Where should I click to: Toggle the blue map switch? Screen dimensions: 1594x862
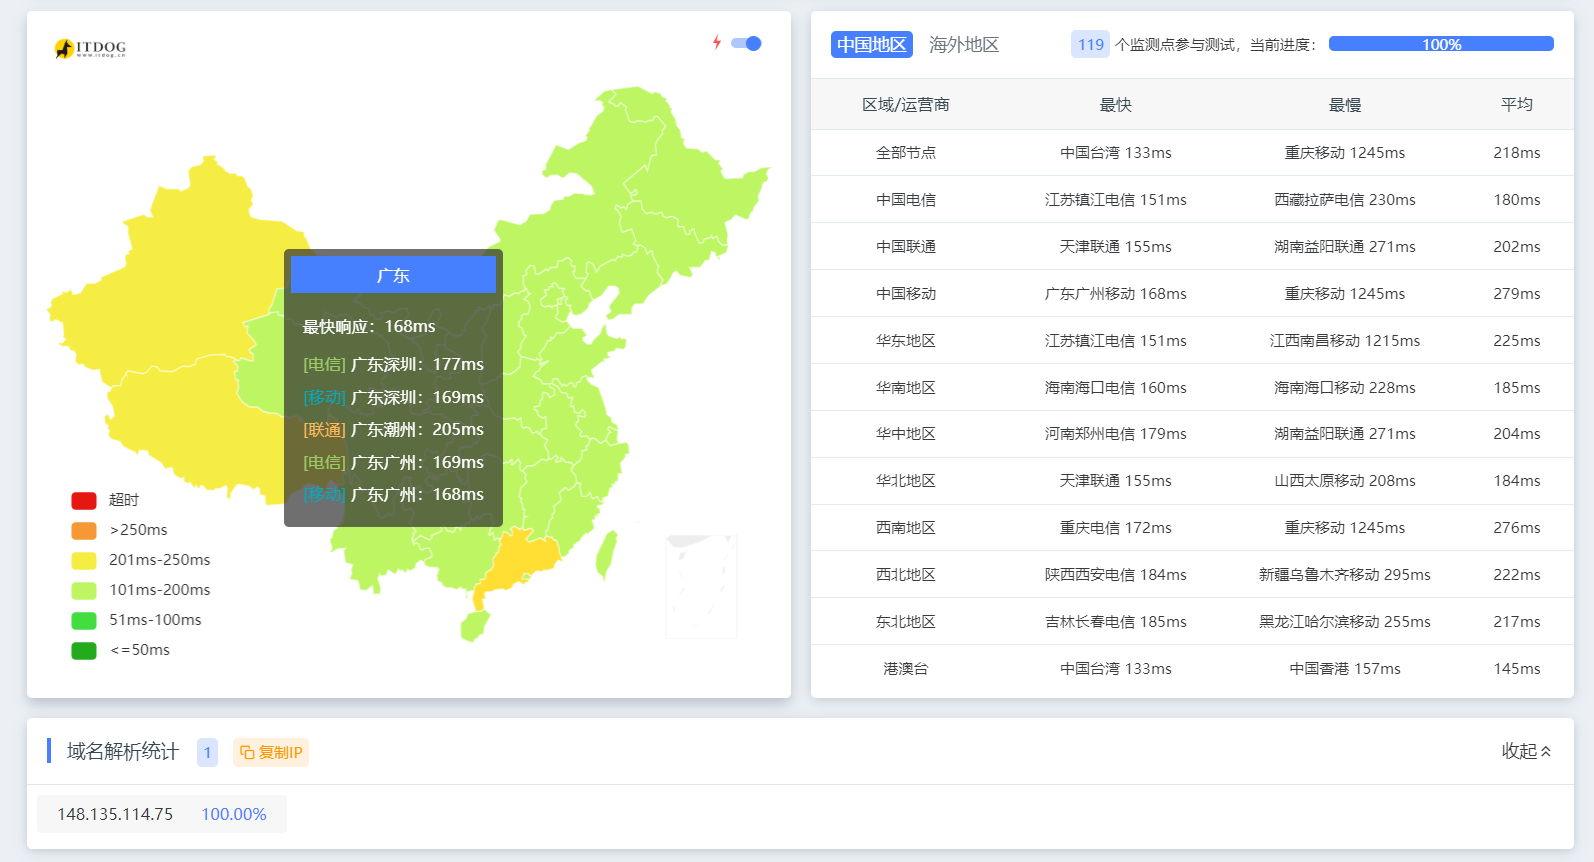tap(746, 43)
